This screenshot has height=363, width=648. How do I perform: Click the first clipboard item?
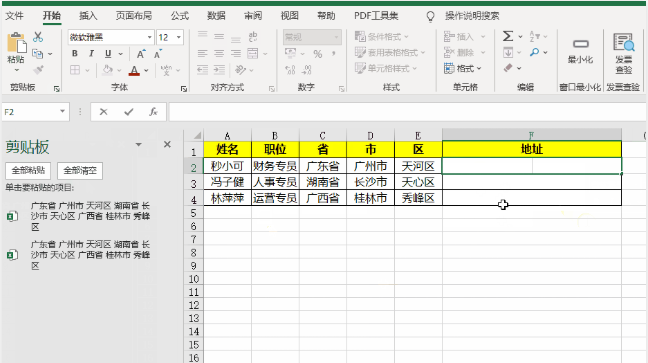79,216
